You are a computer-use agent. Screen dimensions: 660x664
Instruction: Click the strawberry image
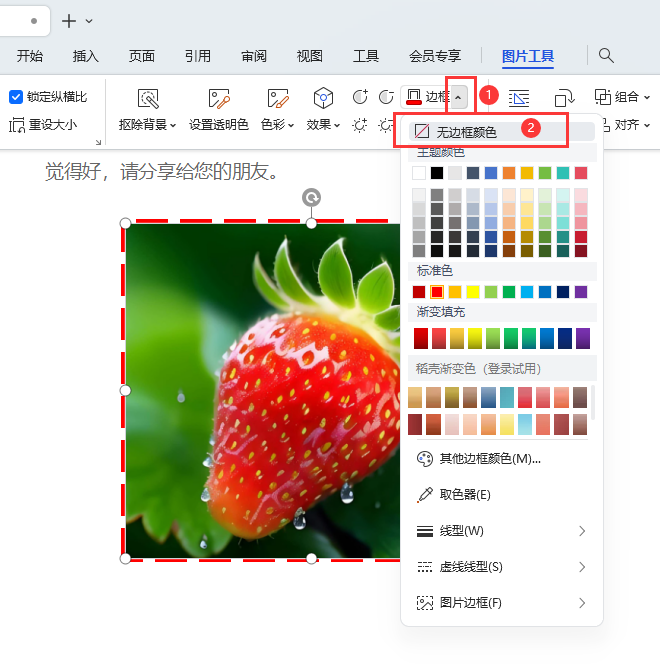tap(262, 390)
